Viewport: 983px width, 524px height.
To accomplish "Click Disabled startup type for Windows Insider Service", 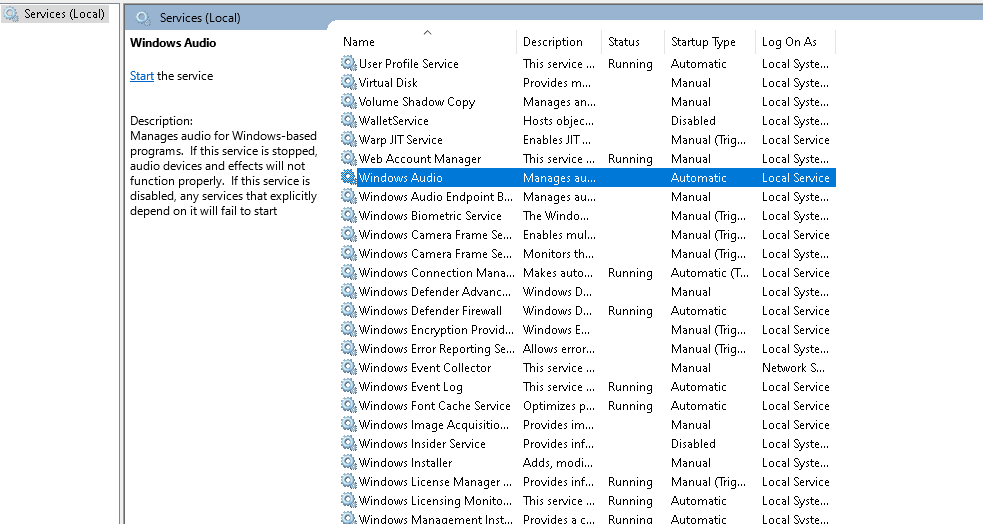I will 693,444.
